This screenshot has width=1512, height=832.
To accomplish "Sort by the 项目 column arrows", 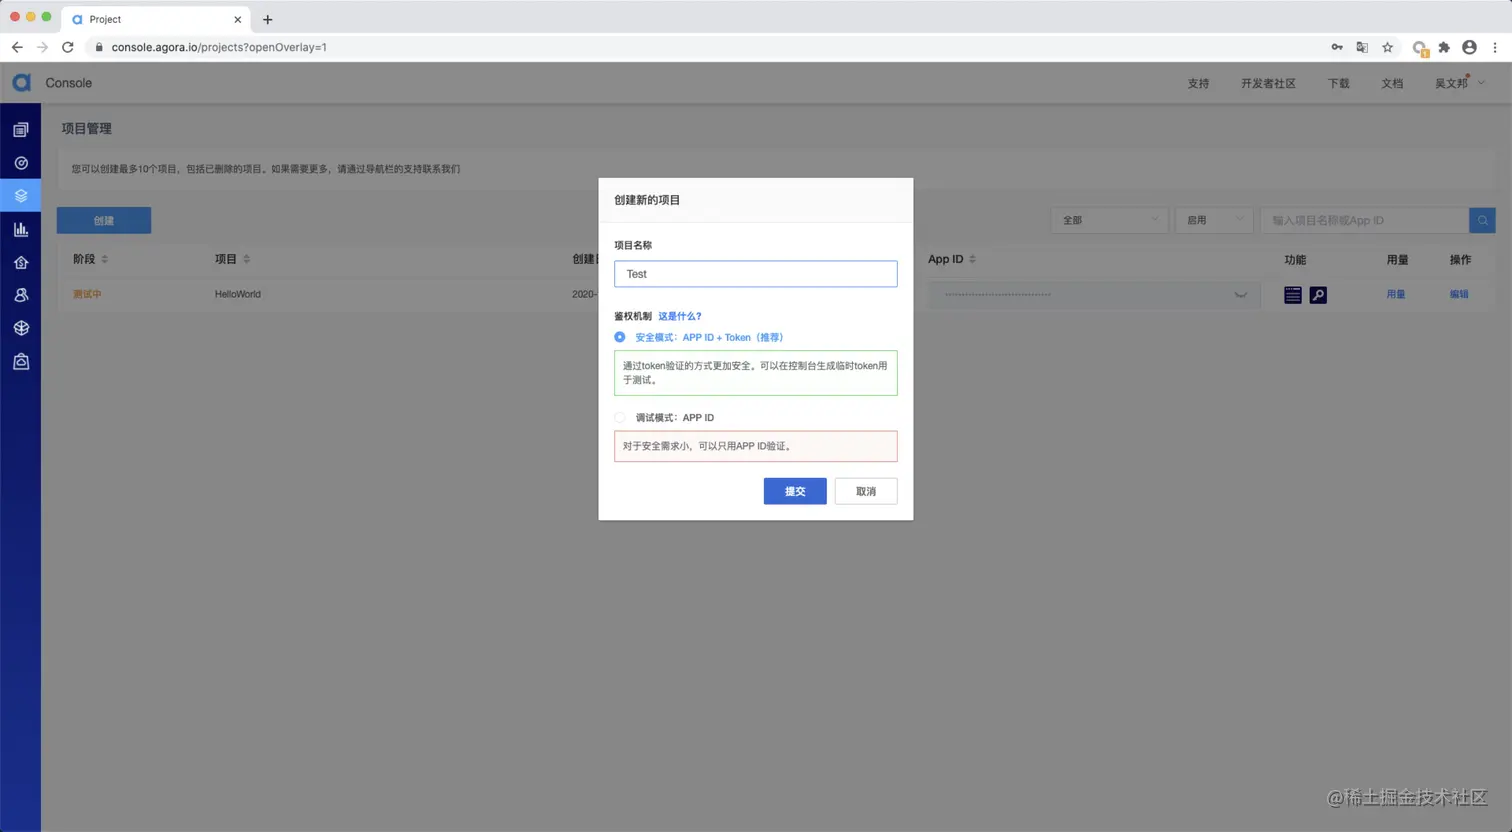I will 247,259.
